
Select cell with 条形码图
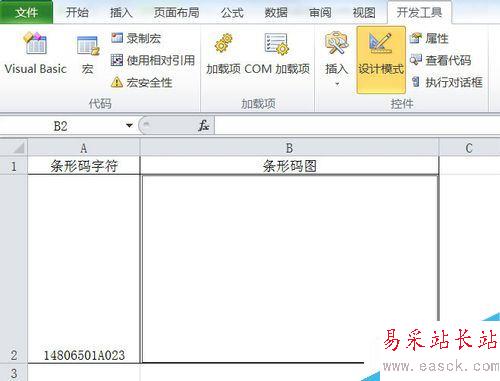click(289, 166)
